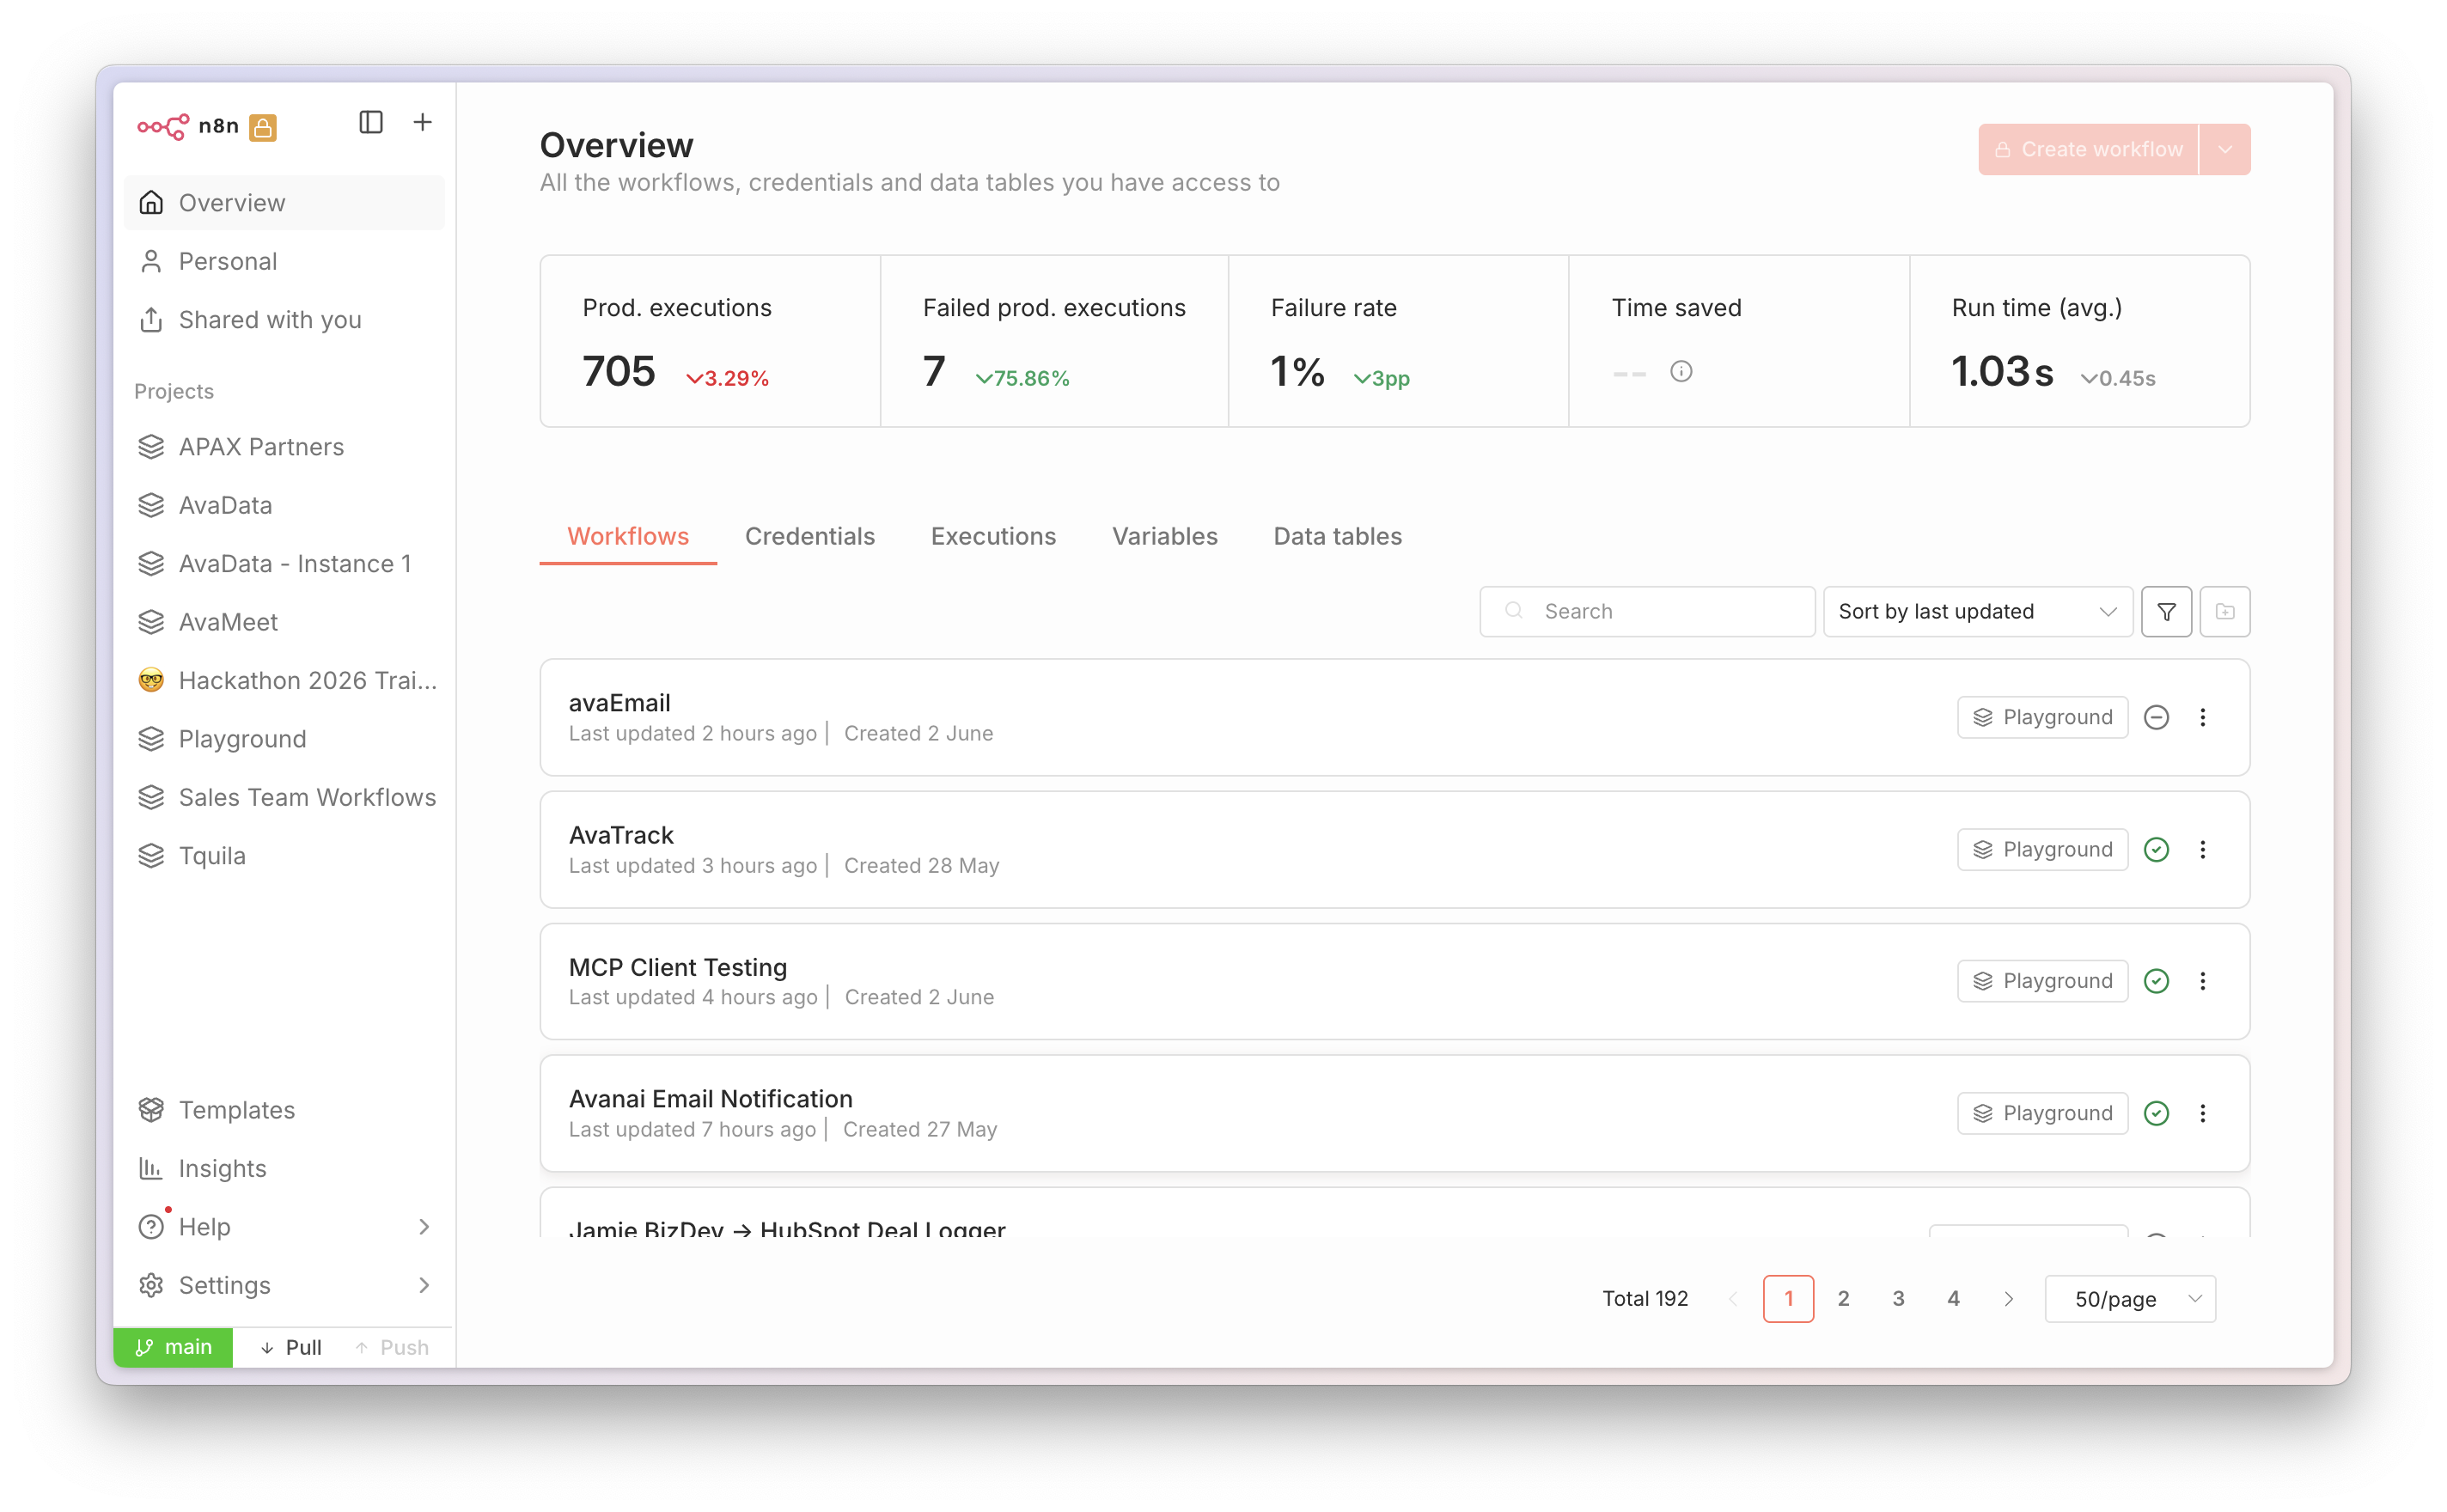
Task: Push changes to source control
Action: click(x=392, y=1348)
